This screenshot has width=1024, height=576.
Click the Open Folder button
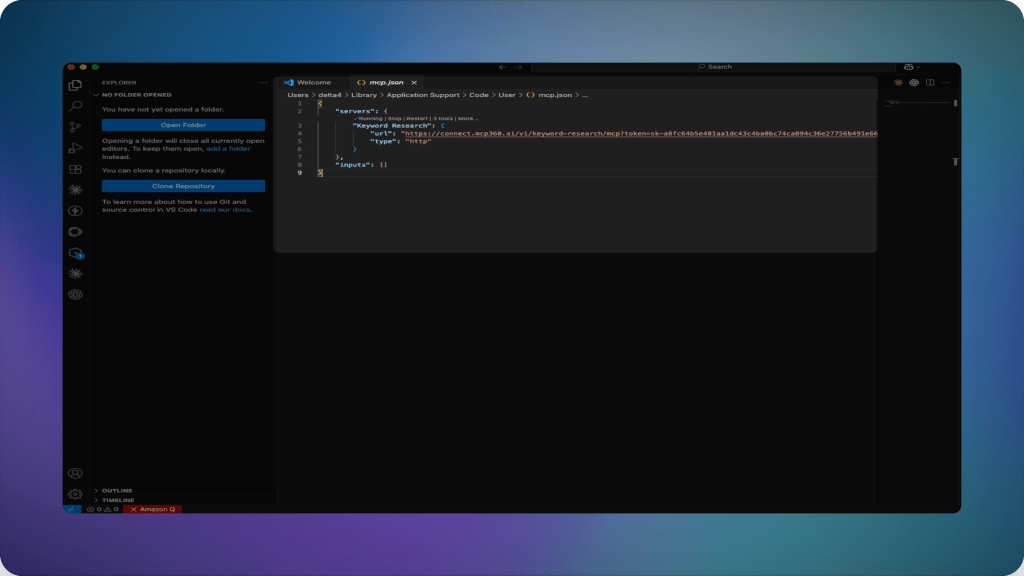184,125
